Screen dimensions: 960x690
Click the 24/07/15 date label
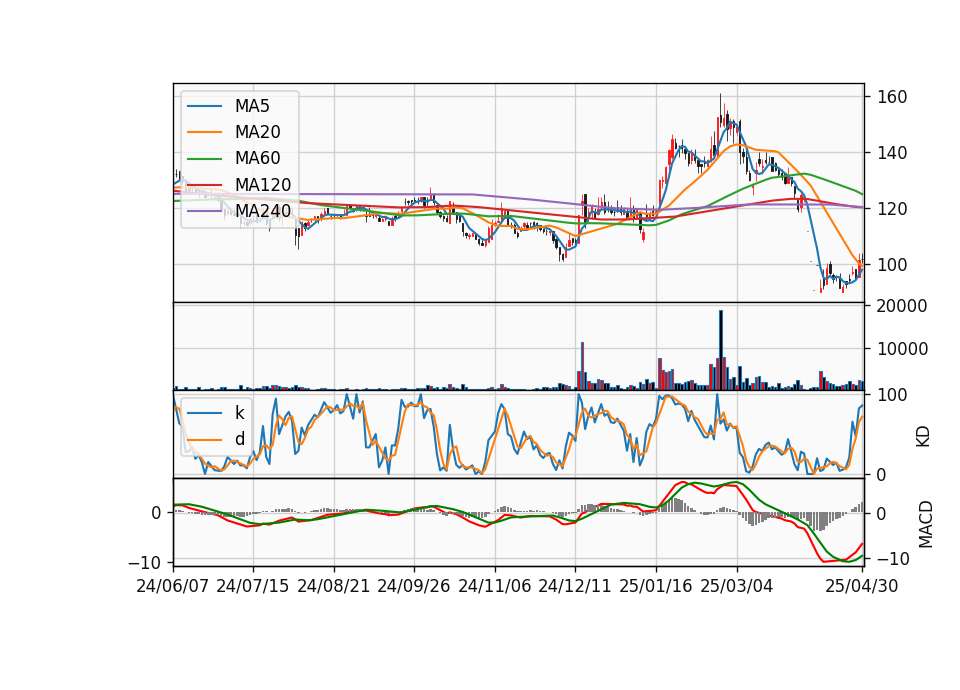click(253, 586)
